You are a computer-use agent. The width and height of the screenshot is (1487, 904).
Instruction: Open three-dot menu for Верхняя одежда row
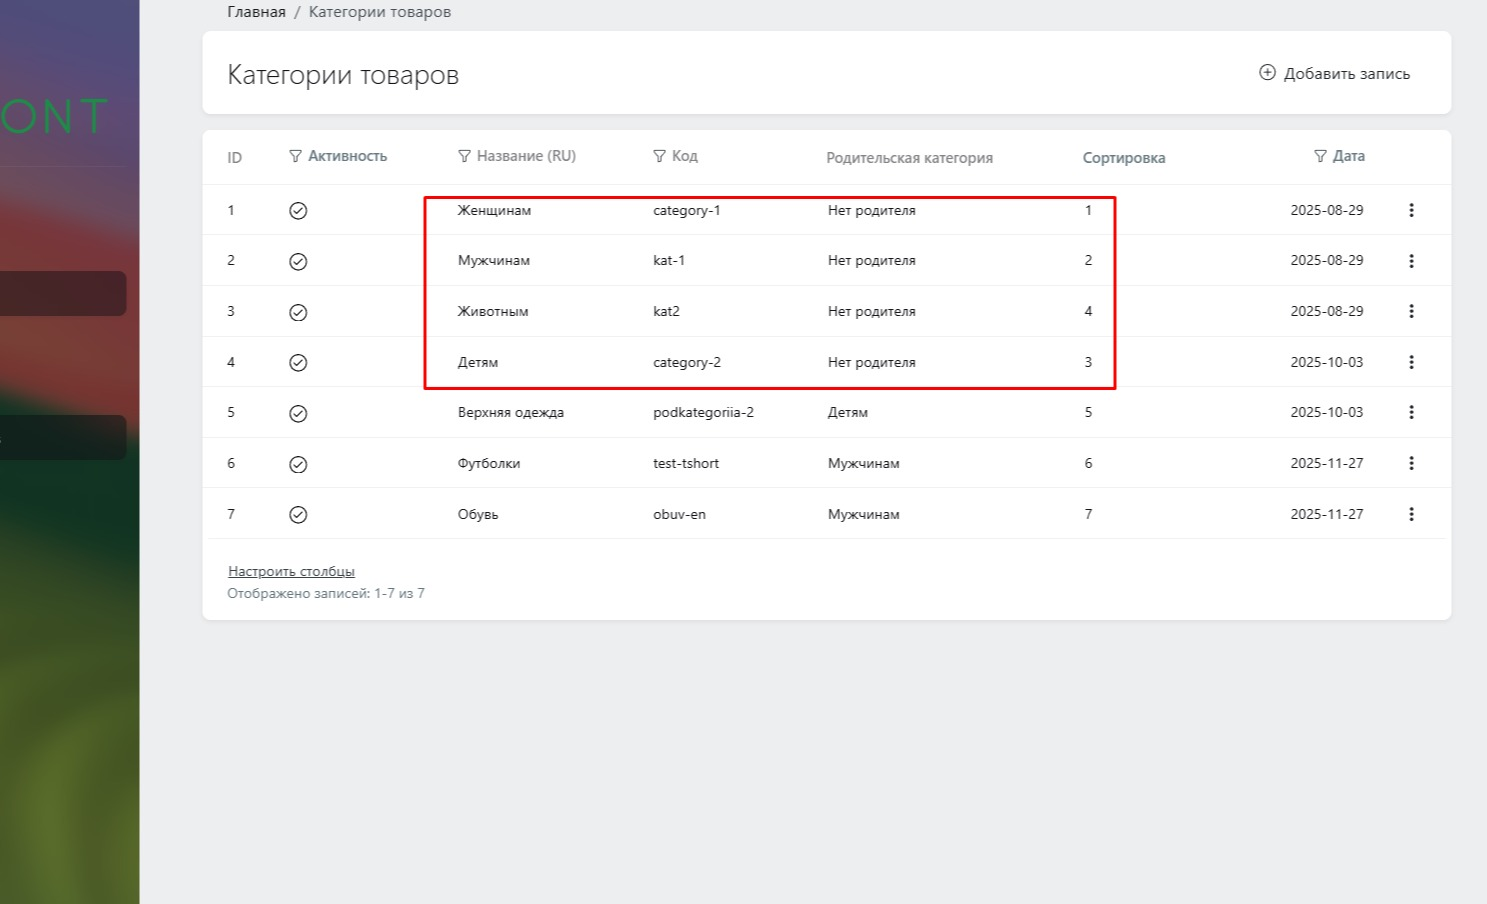1411,412
